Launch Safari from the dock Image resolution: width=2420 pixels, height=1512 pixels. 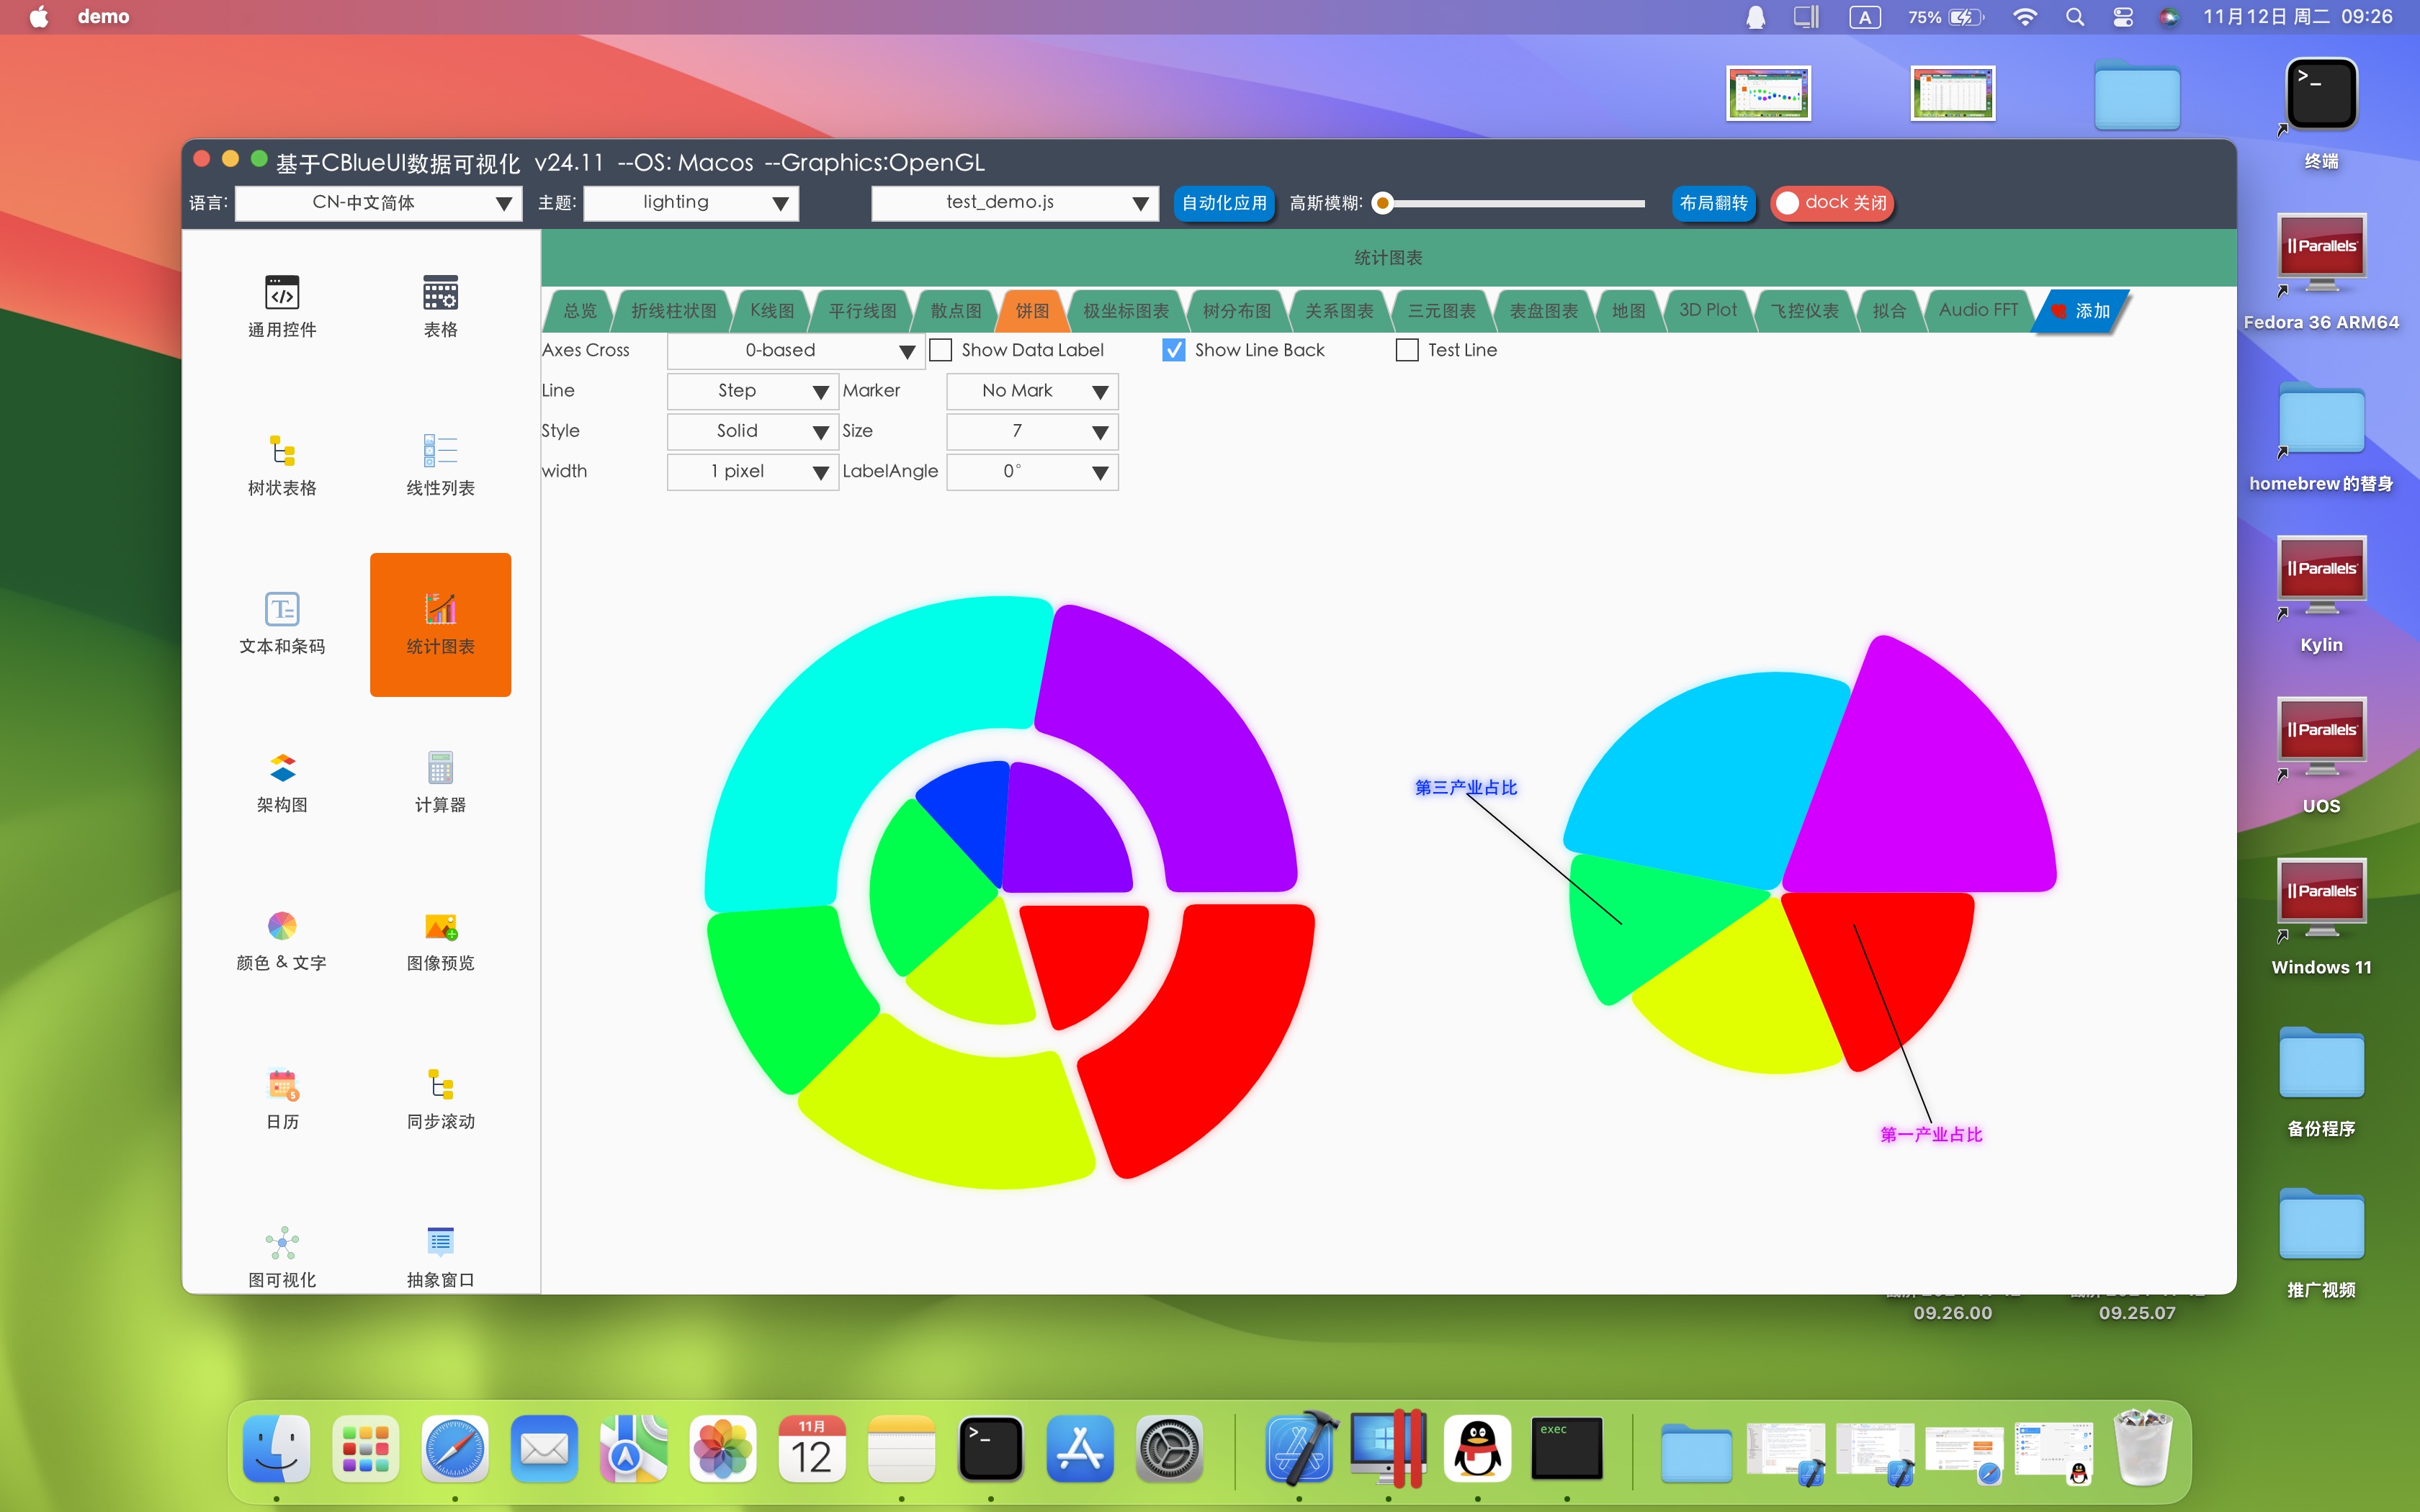[455, 1449]
